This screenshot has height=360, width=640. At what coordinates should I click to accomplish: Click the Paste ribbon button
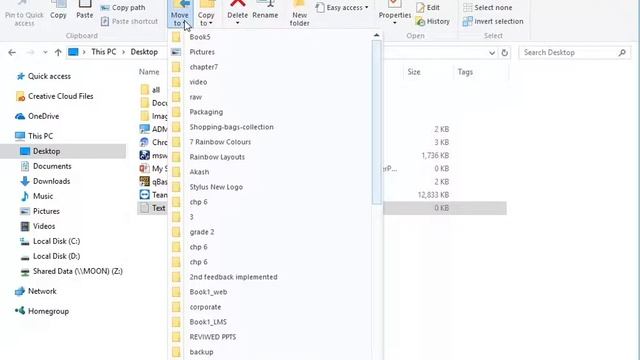[85, 10]
